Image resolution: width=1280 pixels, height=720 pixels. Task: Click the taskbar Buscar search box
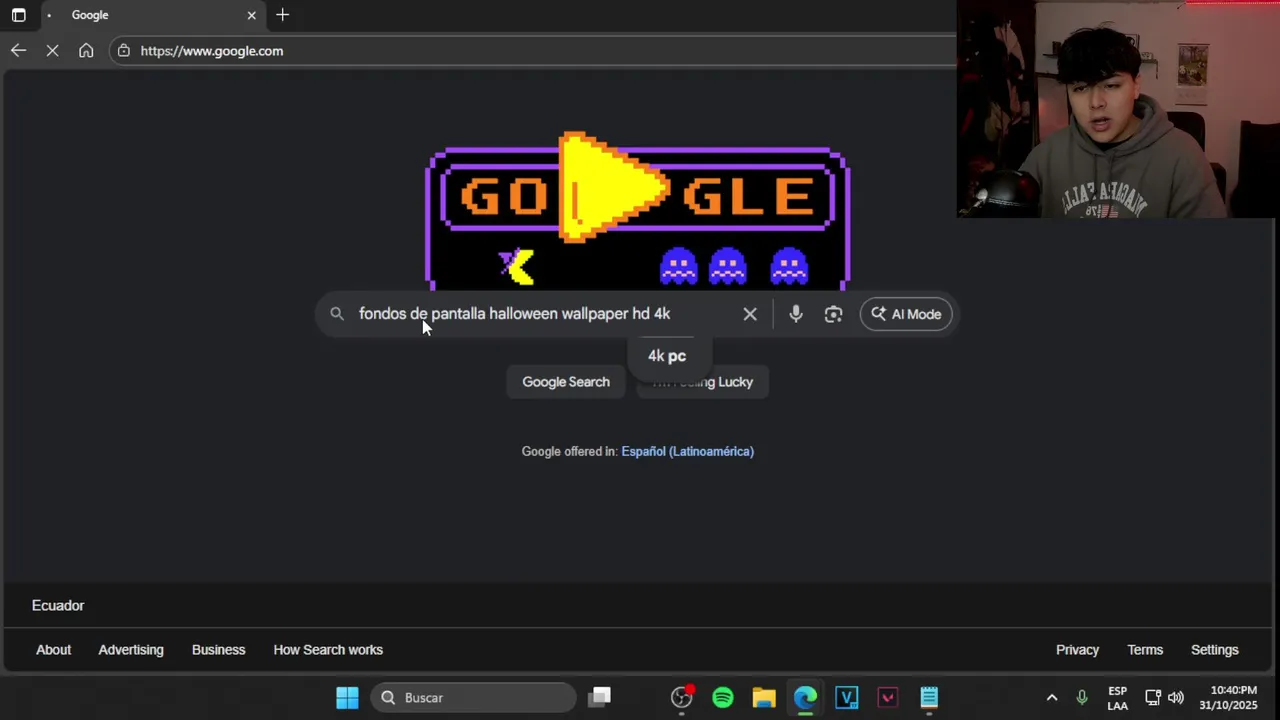click(474, 698)
